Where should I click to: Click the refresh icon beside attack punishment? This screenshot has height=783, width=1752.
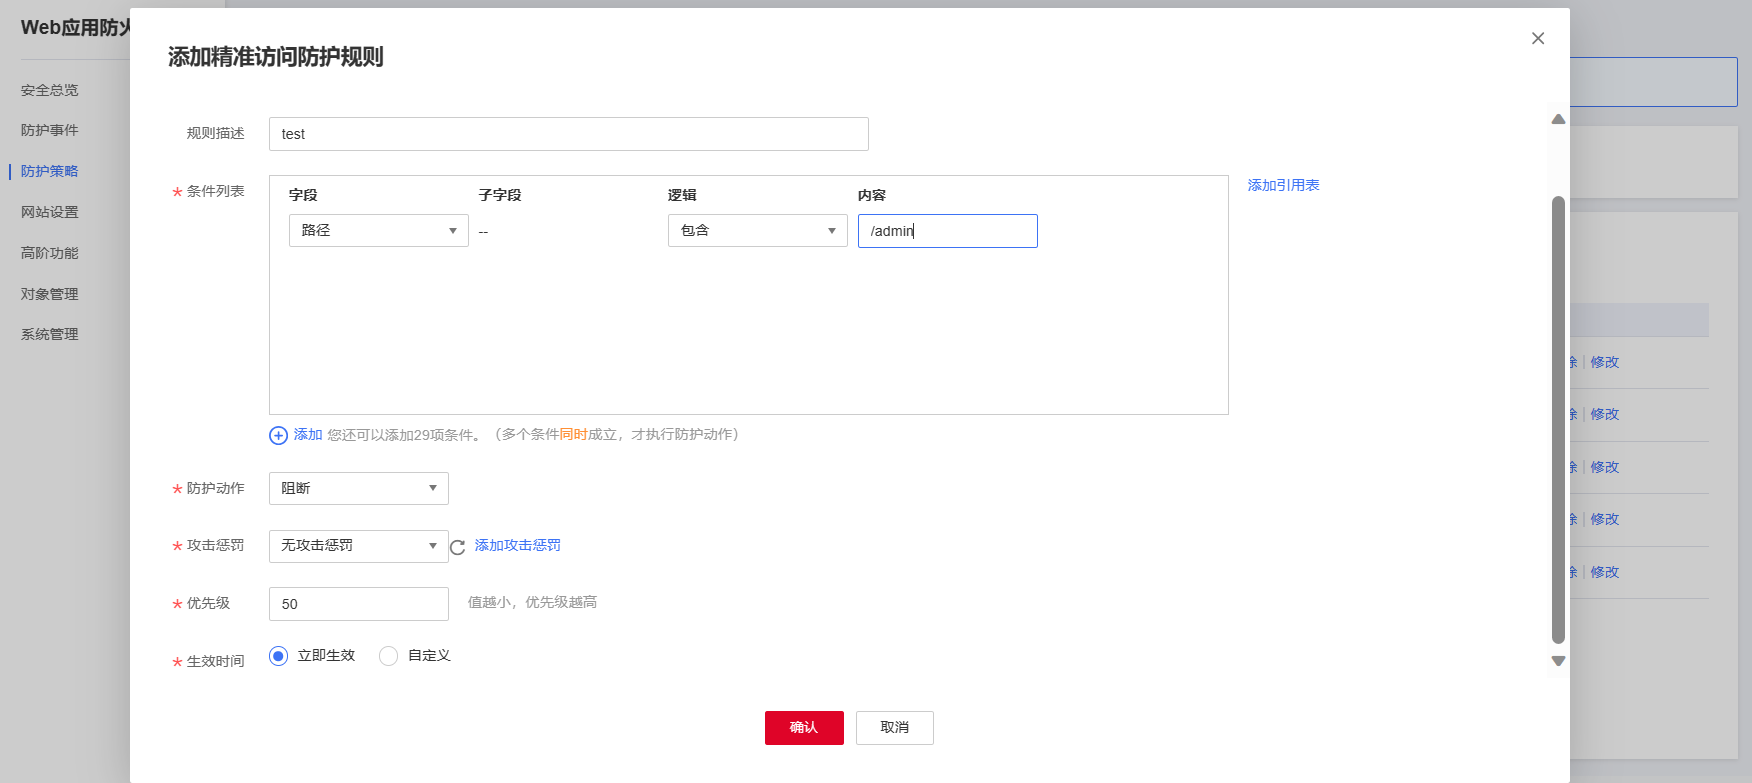(x=458, y=547)
